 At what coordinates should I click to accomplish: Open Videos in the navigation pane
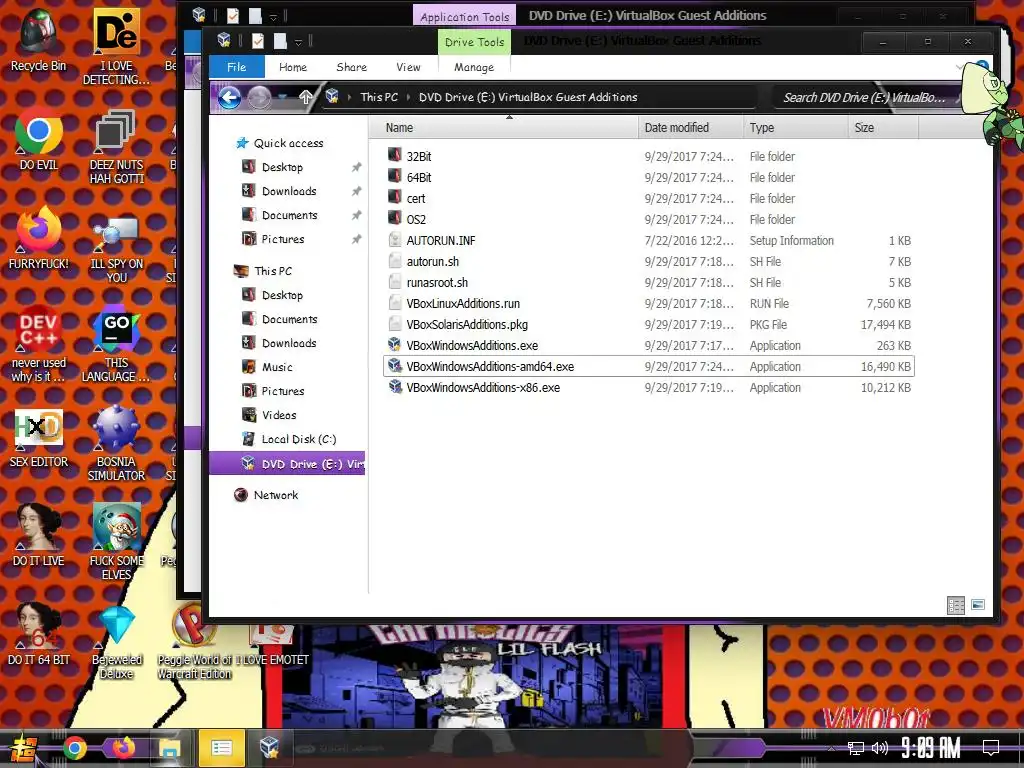(x=279, y=415)
